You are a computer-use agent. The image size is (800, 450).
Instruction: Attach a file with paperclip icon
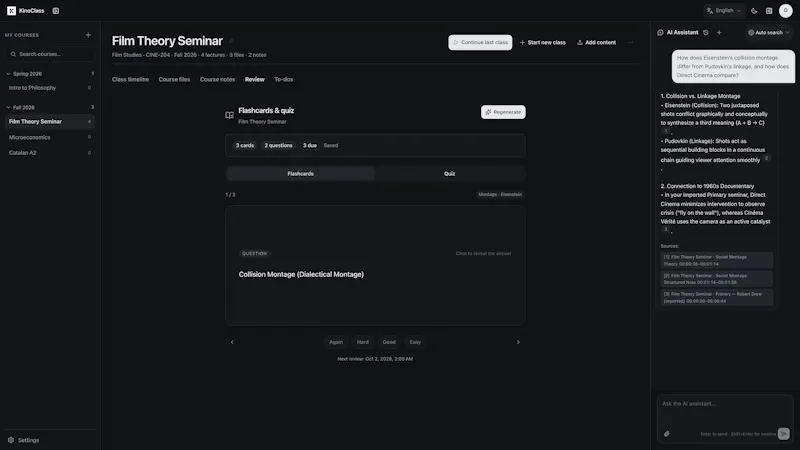(666, 434)
